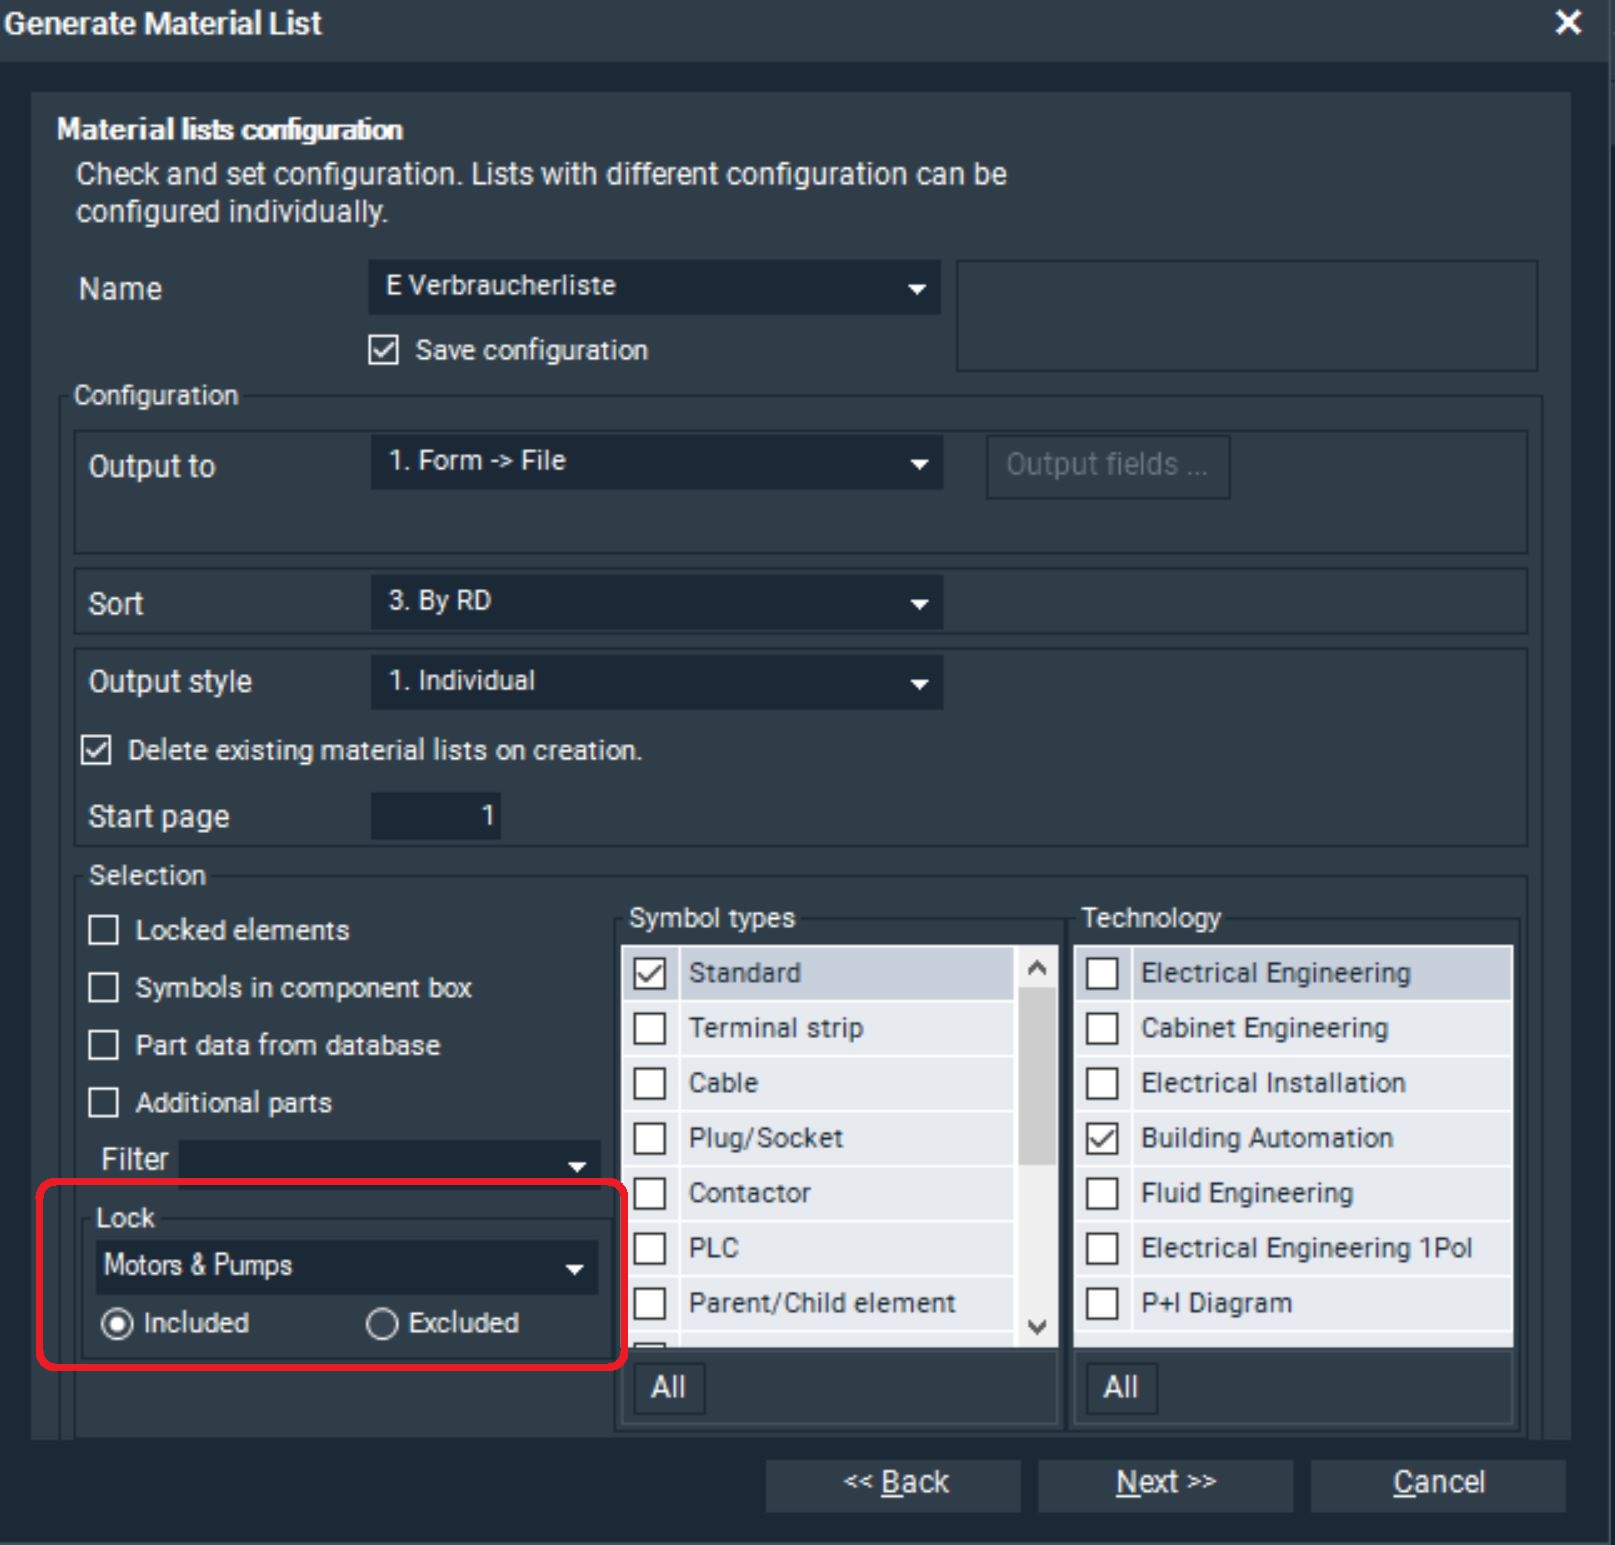Close the Generate Material List dialog

[1568, 22]
